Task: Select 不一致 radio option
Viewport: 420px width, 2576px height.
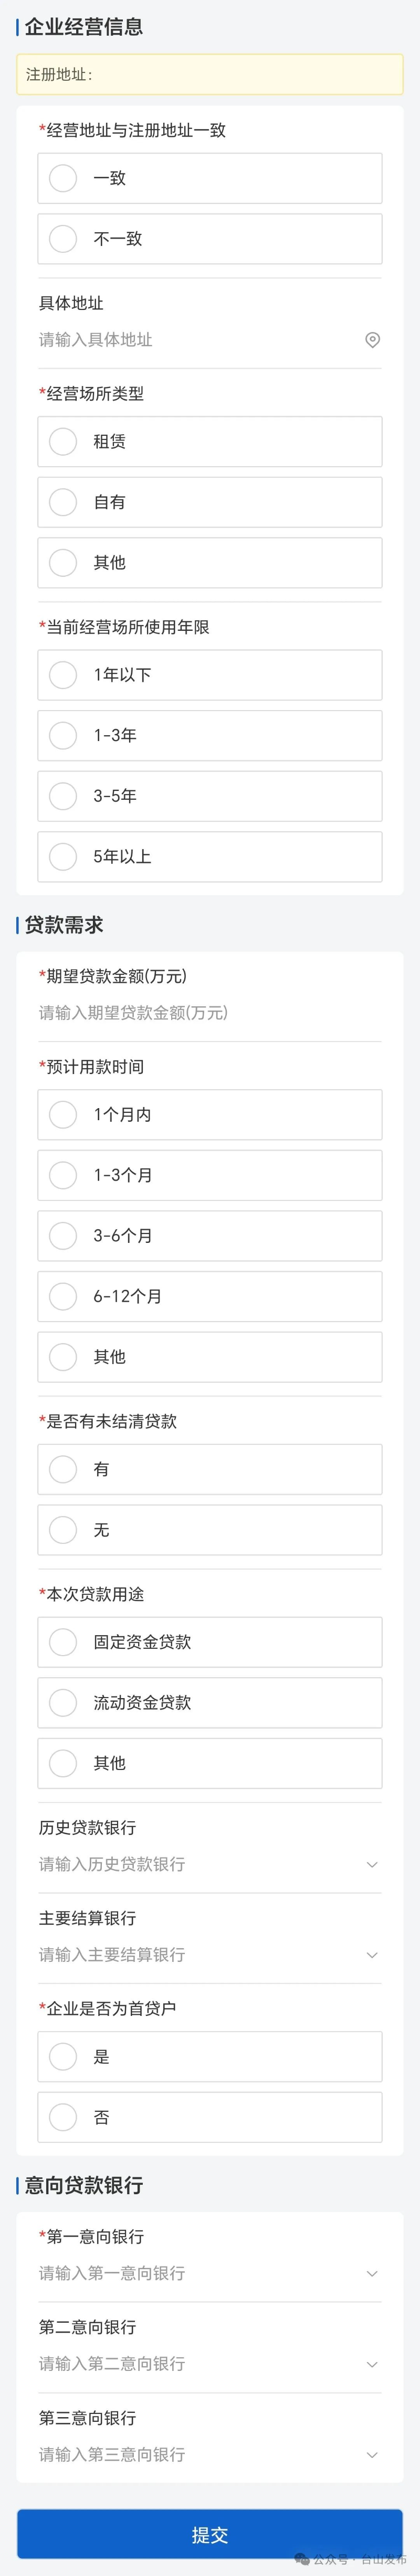Action: [x=63, y=239]
